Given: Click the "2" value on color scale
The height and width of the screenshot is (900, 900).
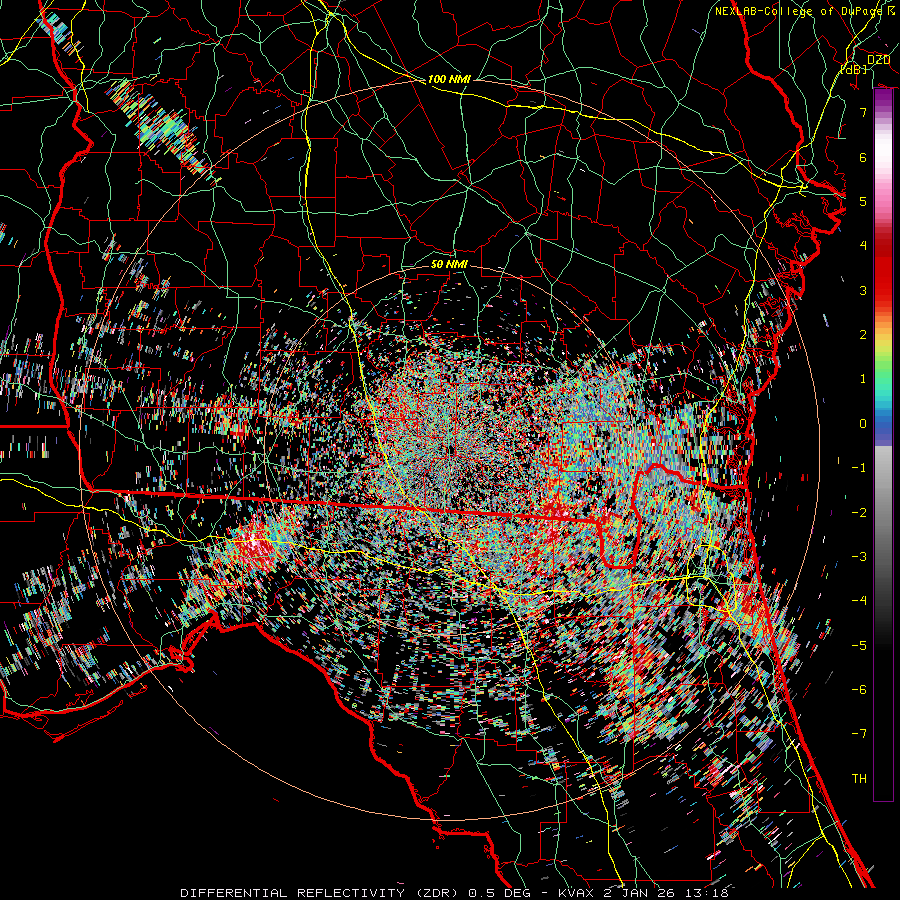Looking at the screenshot, I should click(863, 335).
